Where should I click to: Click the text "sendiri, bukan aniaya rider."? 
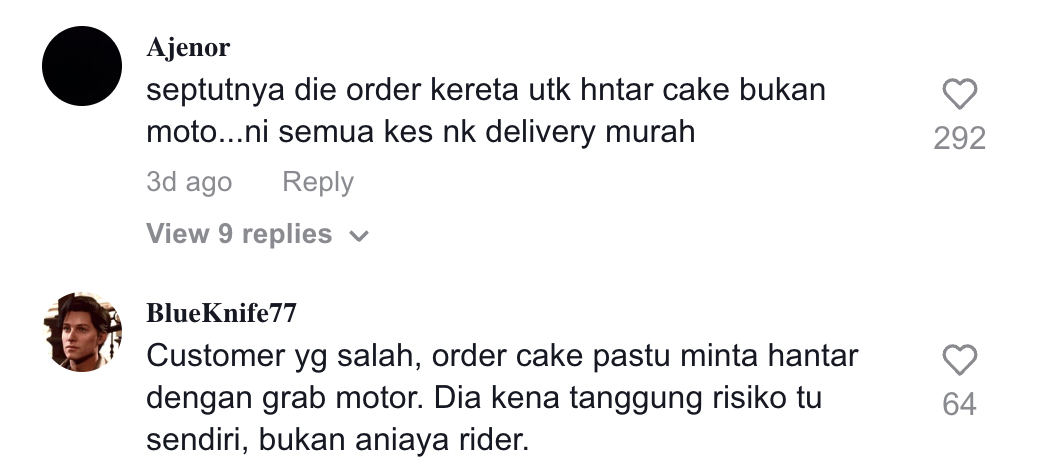coord(338,440)
